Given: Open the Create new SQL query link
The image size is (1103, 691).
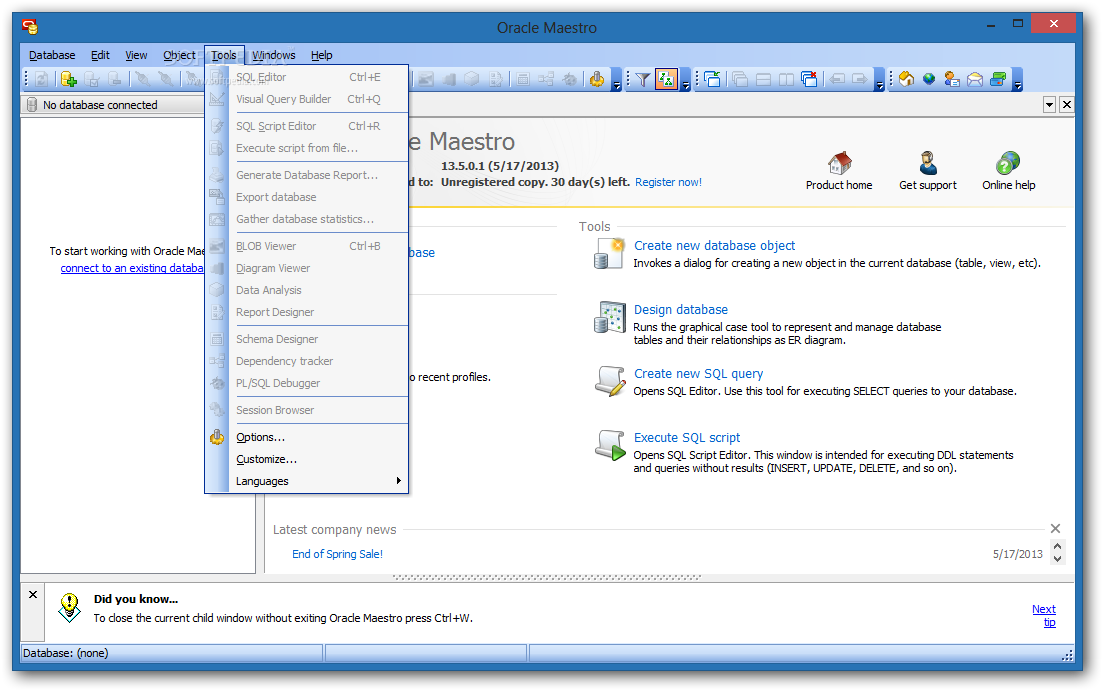Looking at the screenshot, I should pyautogui.click(x=698, y=374).
